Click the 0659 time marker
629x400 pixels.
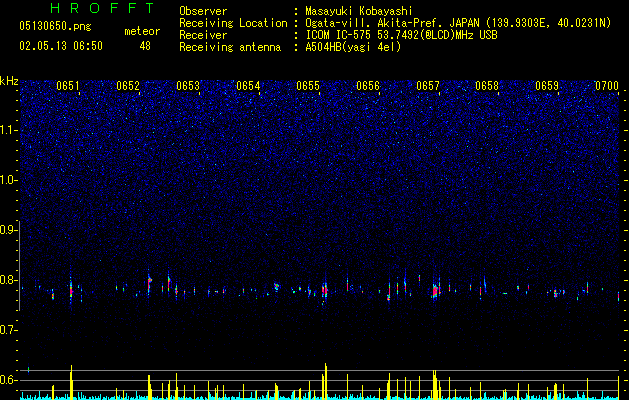(547, 86)
